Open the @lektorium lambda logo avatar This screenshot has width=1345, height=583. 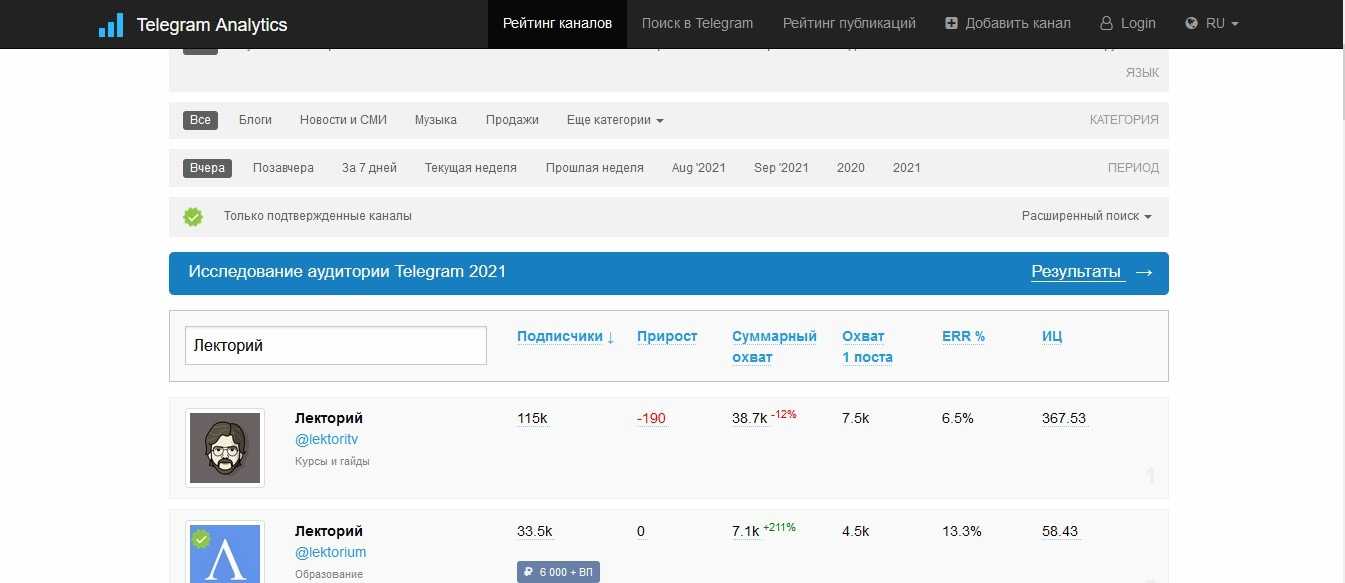pyautogui.click(x=225, y=554)
